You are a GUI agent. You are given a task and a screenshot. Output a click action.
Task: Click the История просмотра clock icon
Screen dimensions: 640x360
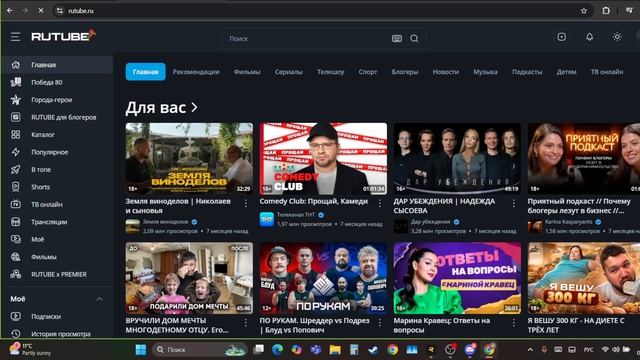[x=16, y=334]
